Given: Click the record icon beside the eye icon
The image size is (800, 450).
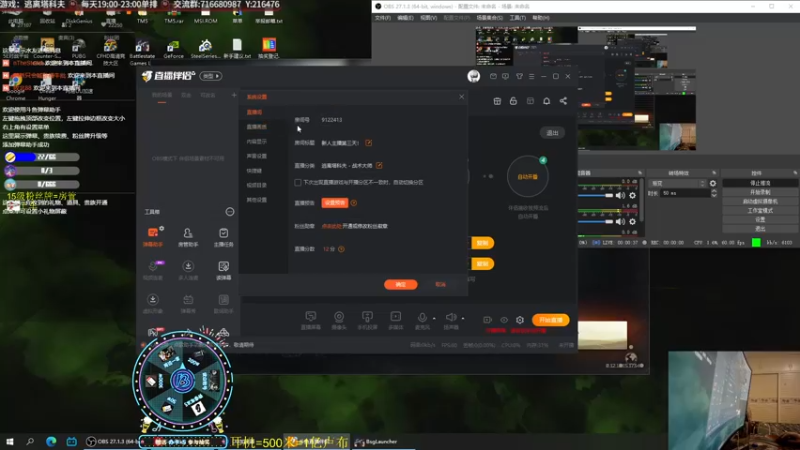Looking at the screenshot, I should point(487,320).
